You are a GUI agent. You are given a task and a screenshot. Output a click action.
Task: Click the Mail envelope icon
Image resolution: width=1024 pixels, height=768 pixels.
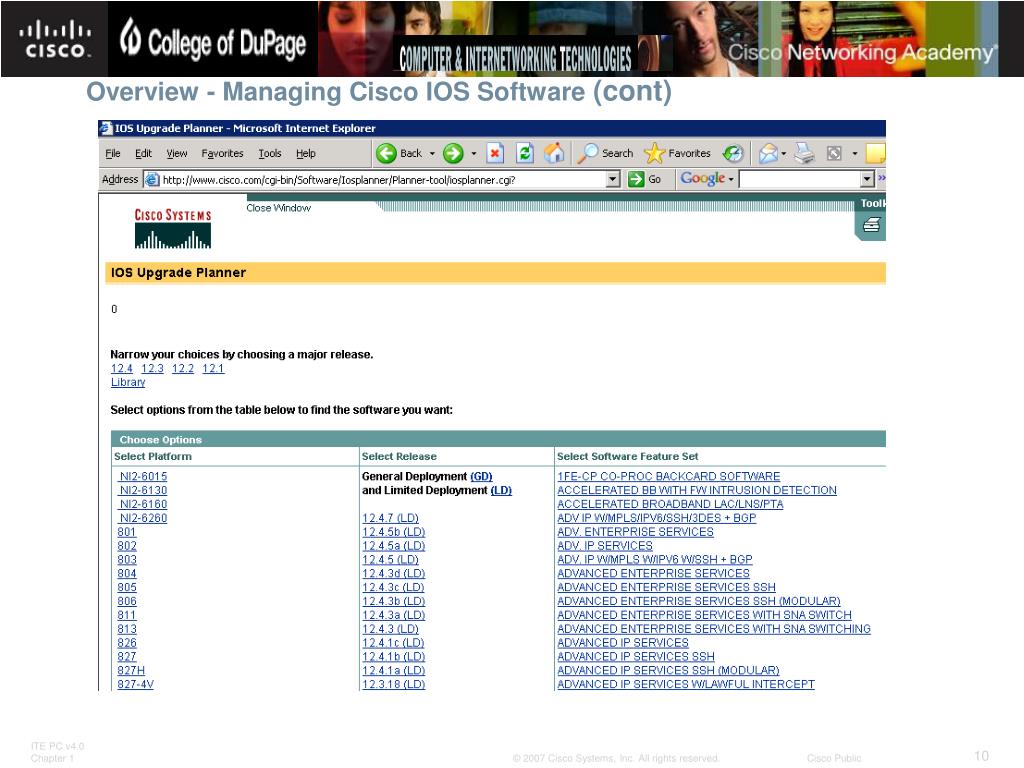coord(768,153)
